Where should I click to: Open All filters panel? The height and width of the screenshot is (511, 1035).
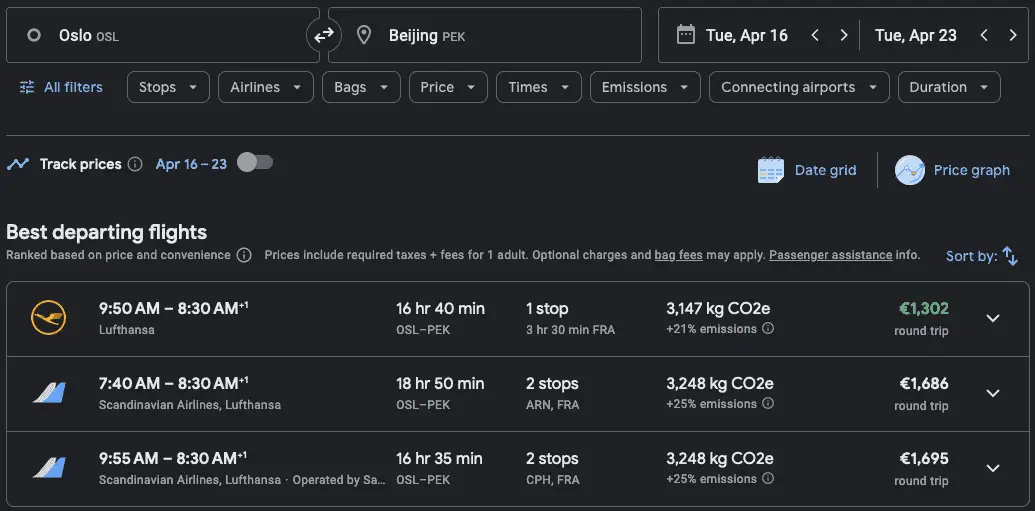click(61, 87)
